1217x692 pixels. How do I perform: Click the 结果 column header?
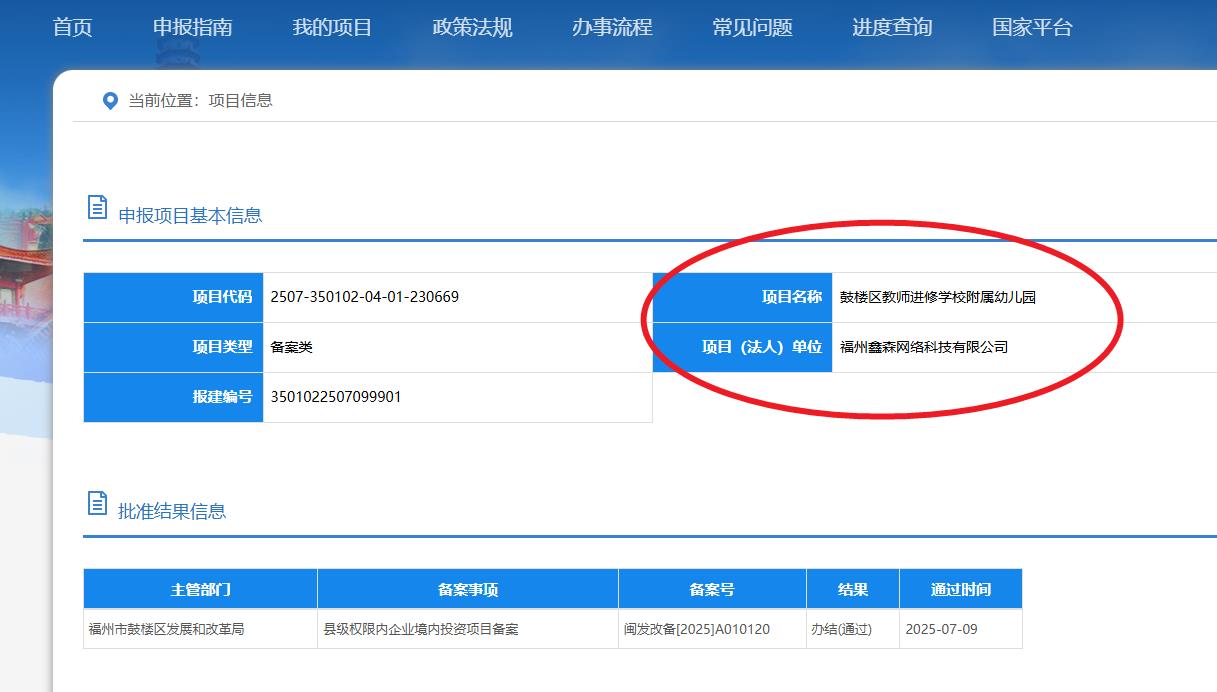pos(853,589)
